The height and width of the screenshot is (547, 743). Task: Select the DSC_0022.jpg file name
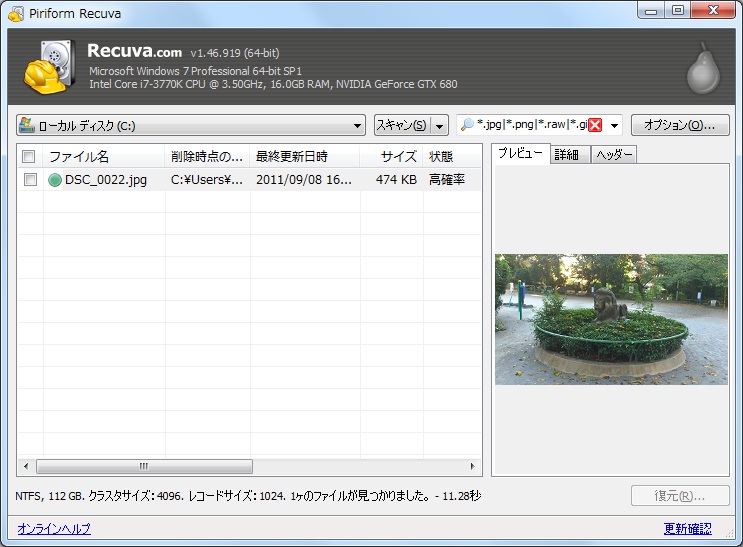[x=106, y=180]
